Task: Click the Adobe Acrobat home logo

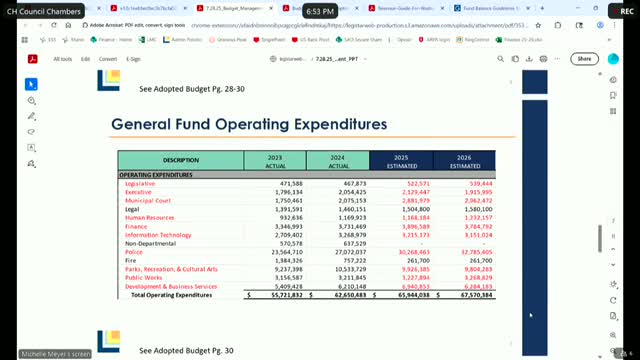Action: [33, 59]
